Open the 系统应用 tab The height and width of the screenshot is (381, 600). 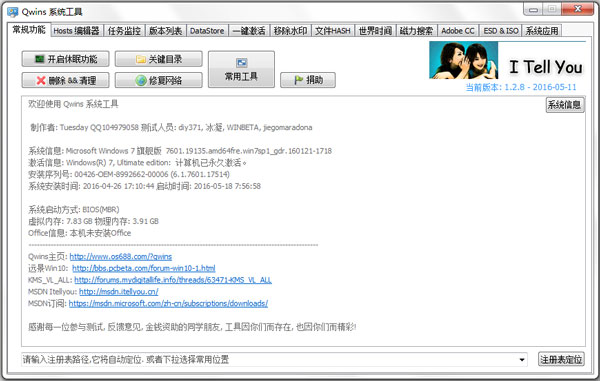pyautogui.click(x=542, y=31)
